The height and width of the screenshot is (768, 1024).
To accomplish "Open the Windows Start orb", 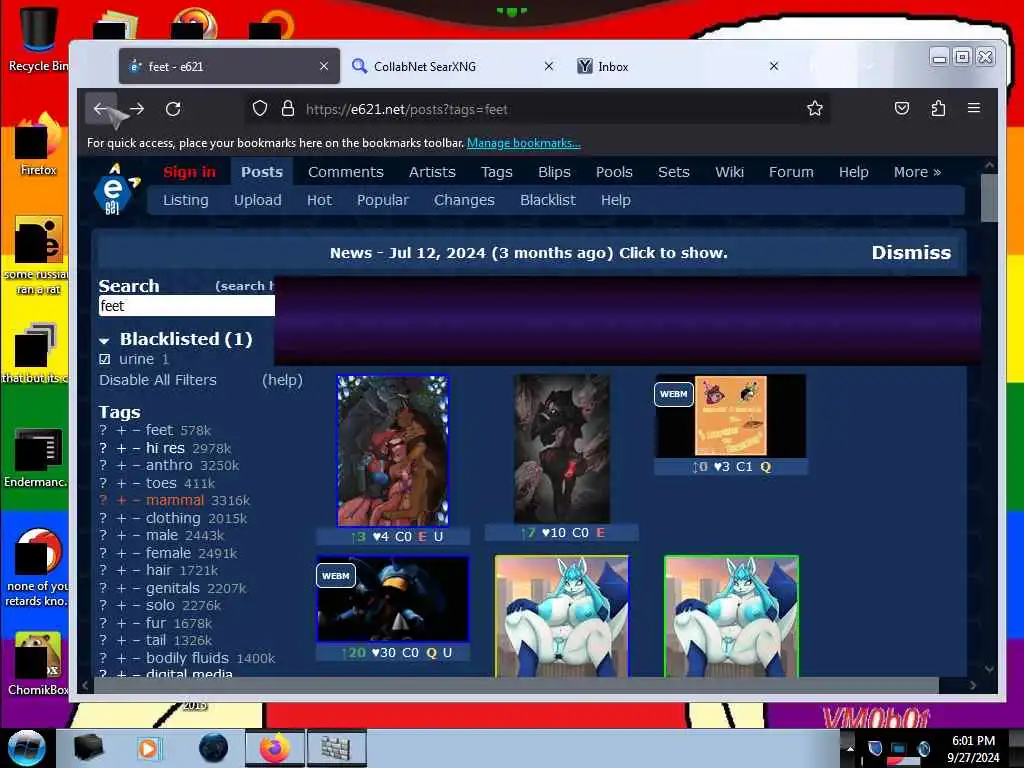I will point(26,748).
